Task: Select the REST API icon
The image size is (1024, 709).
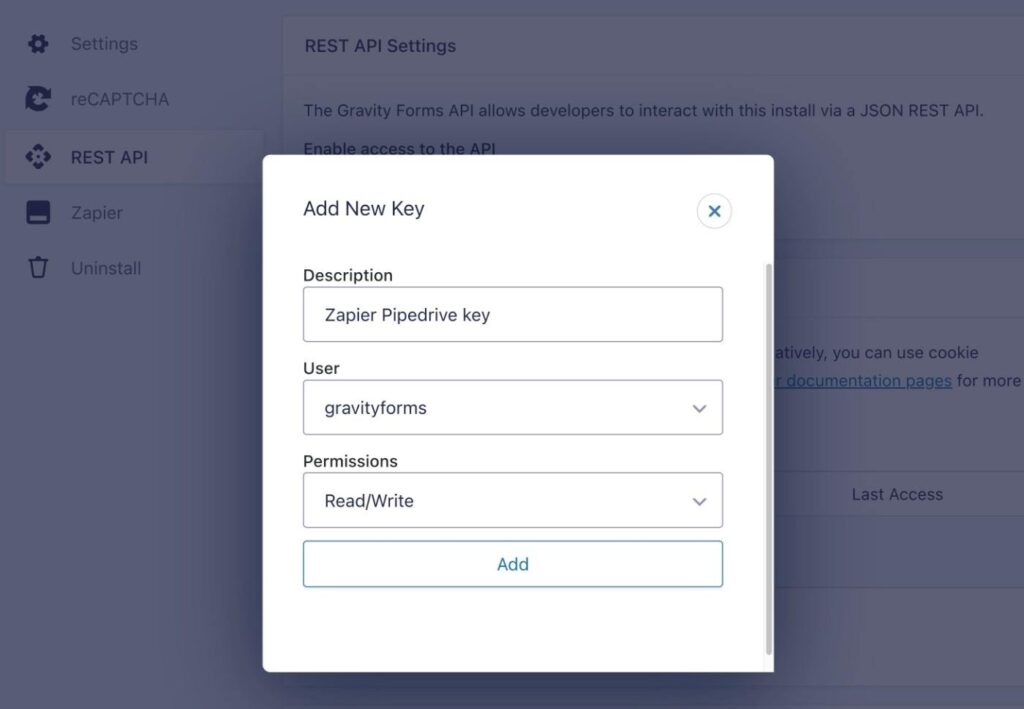Action: click(x=37, y=156)
